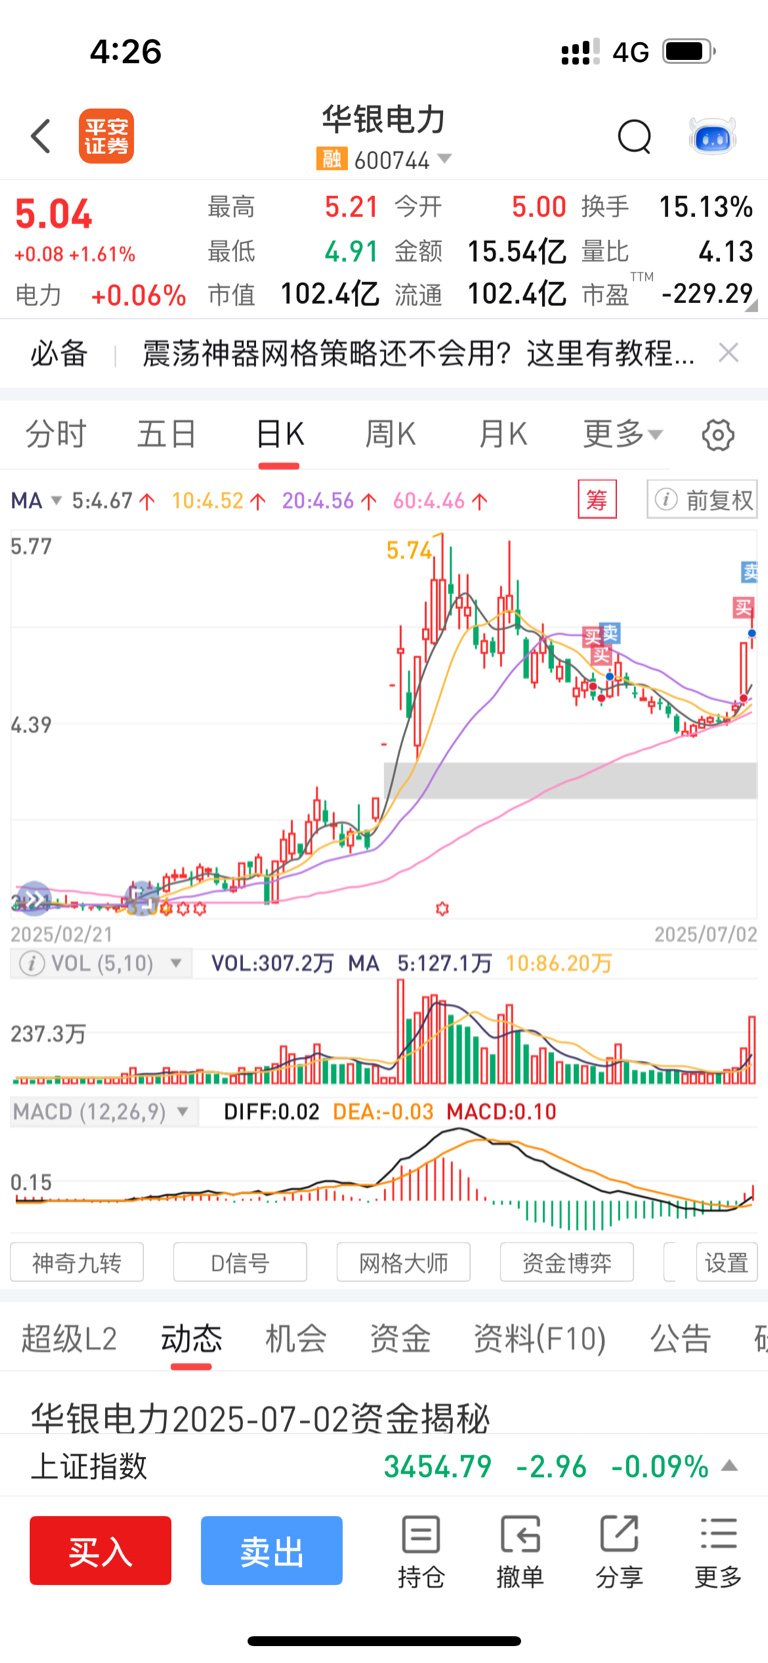Tap the orange 融 margin badge
The width and height of the screenshot is (768, 1663).
(331, 159)
